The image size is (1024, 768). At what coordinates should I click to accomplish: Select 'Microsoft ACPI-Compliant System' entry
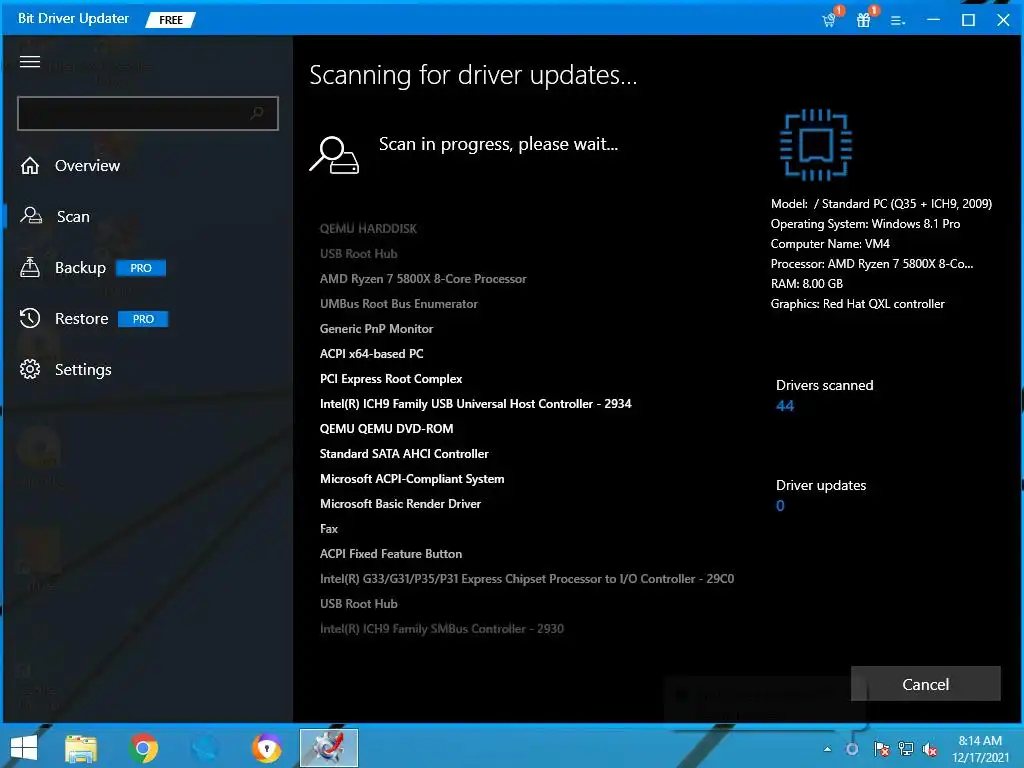point(412,479)
